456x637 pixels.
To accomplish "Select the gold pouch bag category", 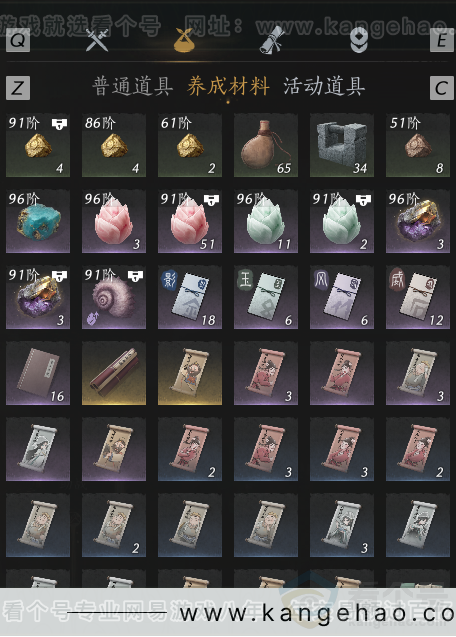I will pyautogui.click(x=185, y=40).
